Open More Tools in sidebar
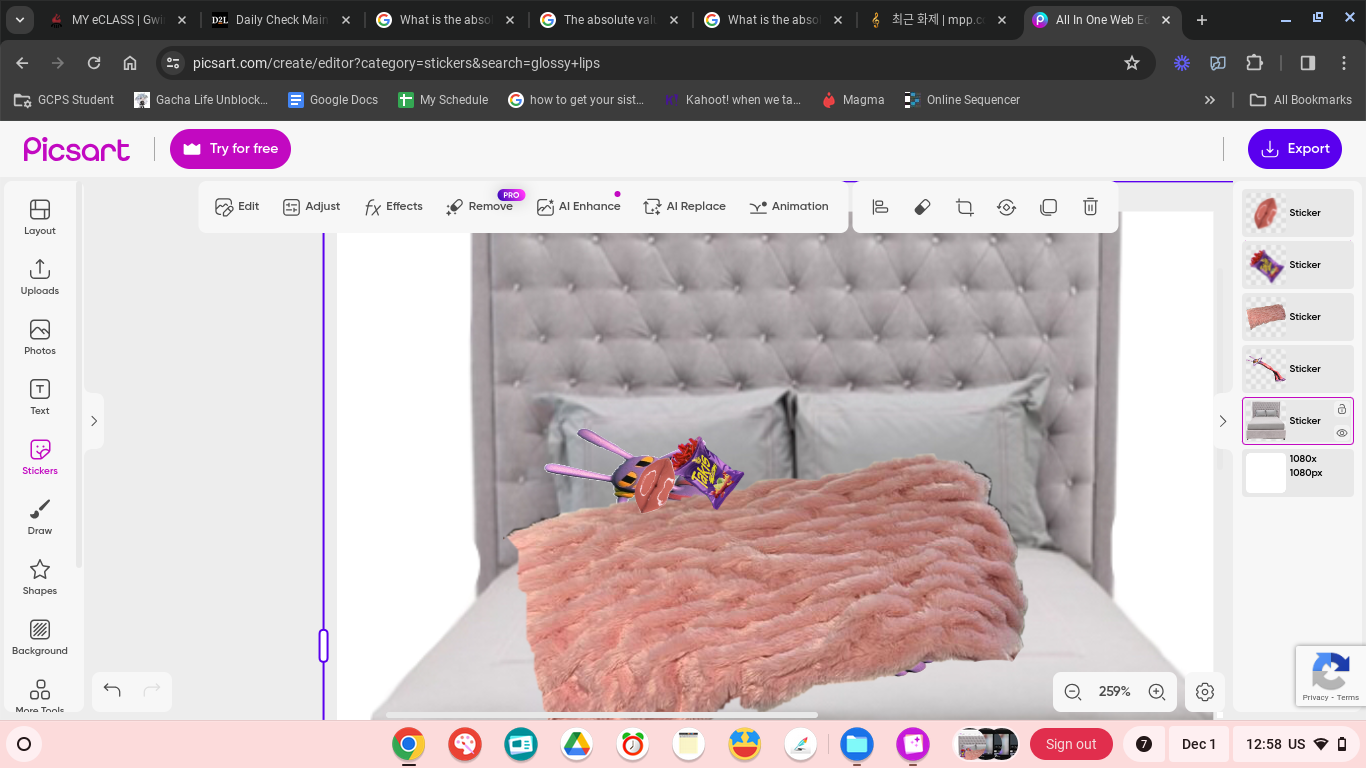Screen dimensions: 1366x768 point(40,695)
